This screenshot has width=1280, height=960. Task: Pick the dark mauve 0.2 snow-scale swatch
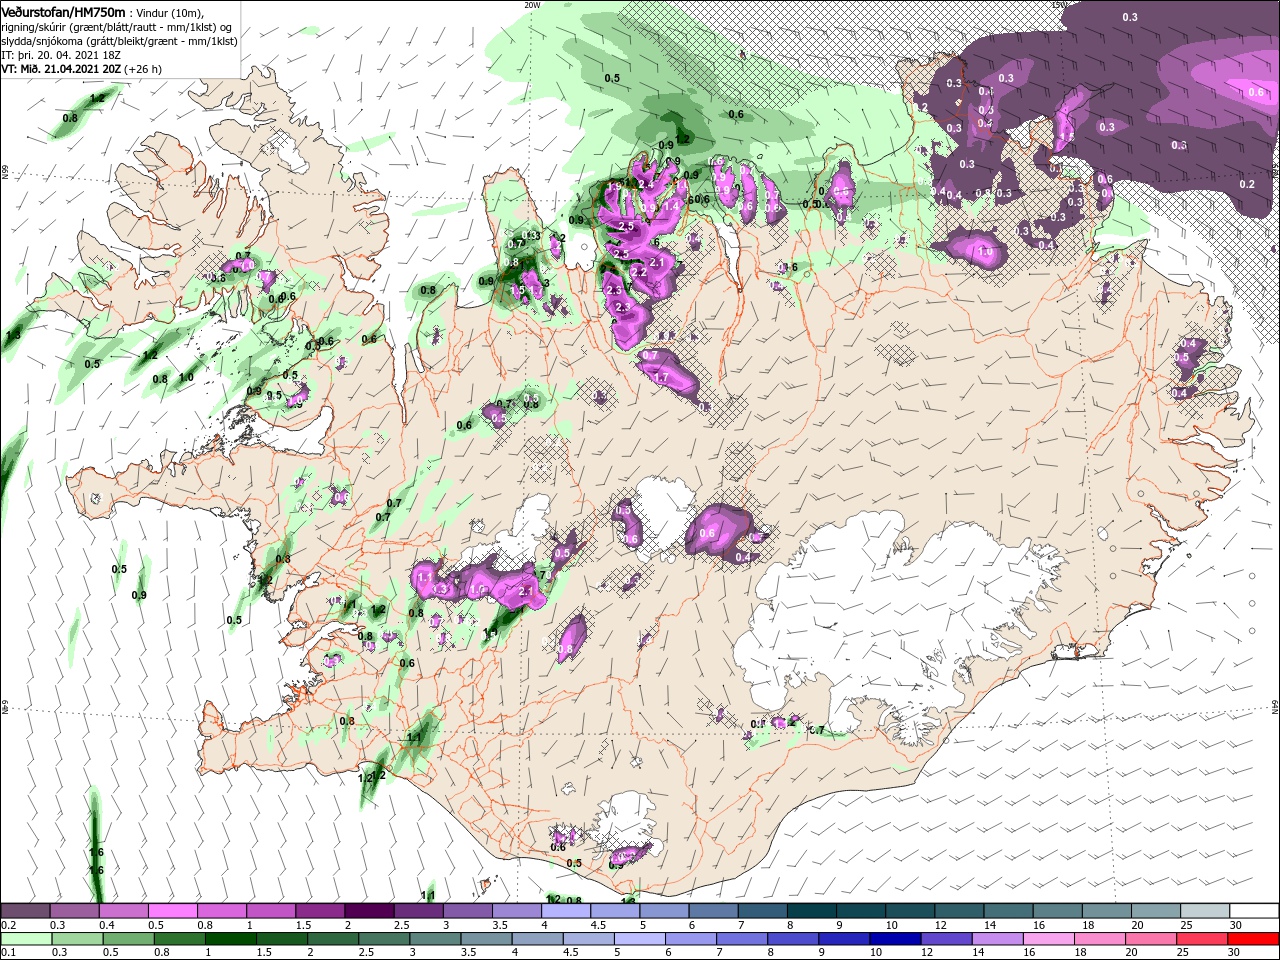click(x=25, y=911)
